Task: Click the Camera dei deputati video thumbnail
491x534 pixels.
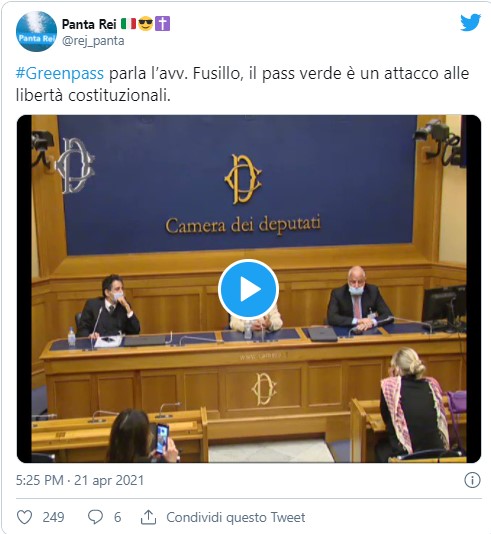Action: pos(249,289)
